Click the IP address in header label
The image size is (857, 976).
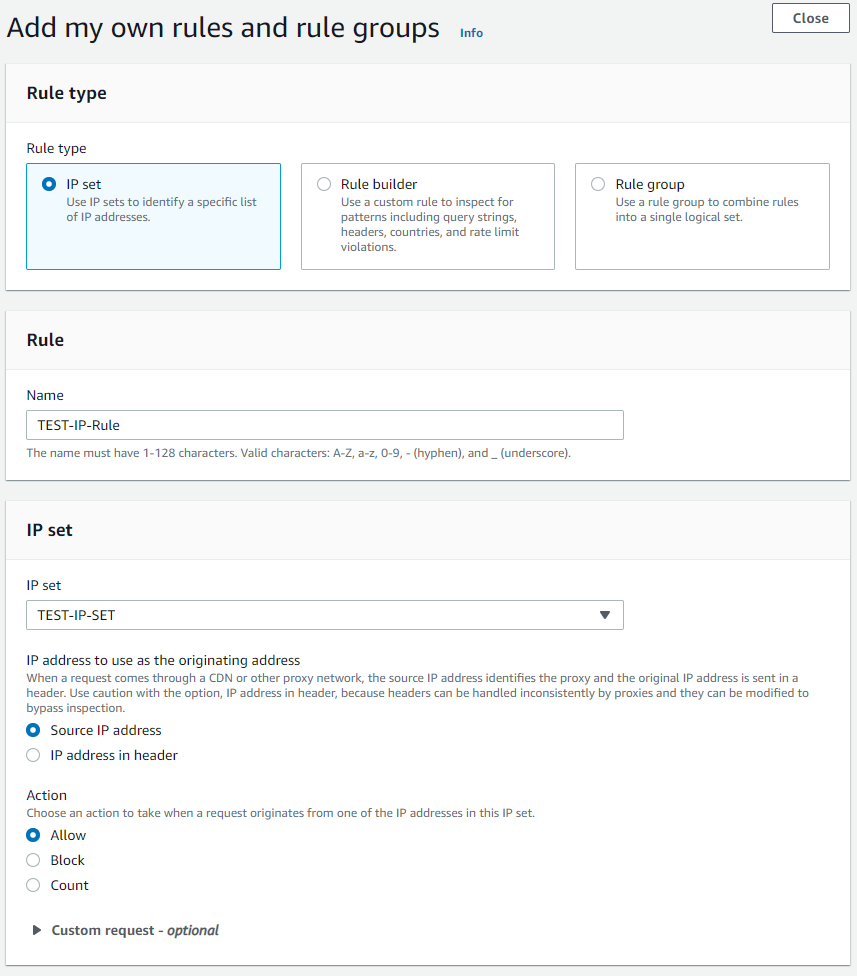(x=114, y=756)
